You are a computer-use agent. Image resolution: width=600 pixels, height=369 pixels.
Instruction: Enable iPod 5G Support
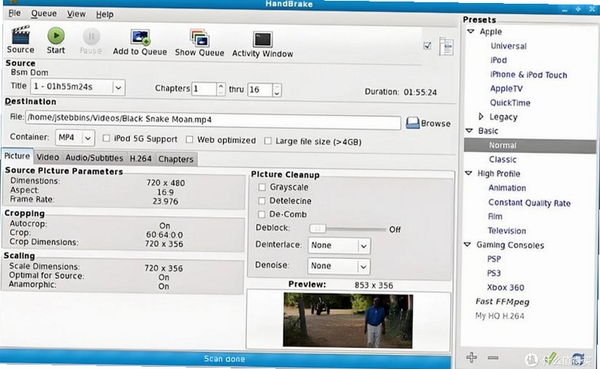click(106, 138)
